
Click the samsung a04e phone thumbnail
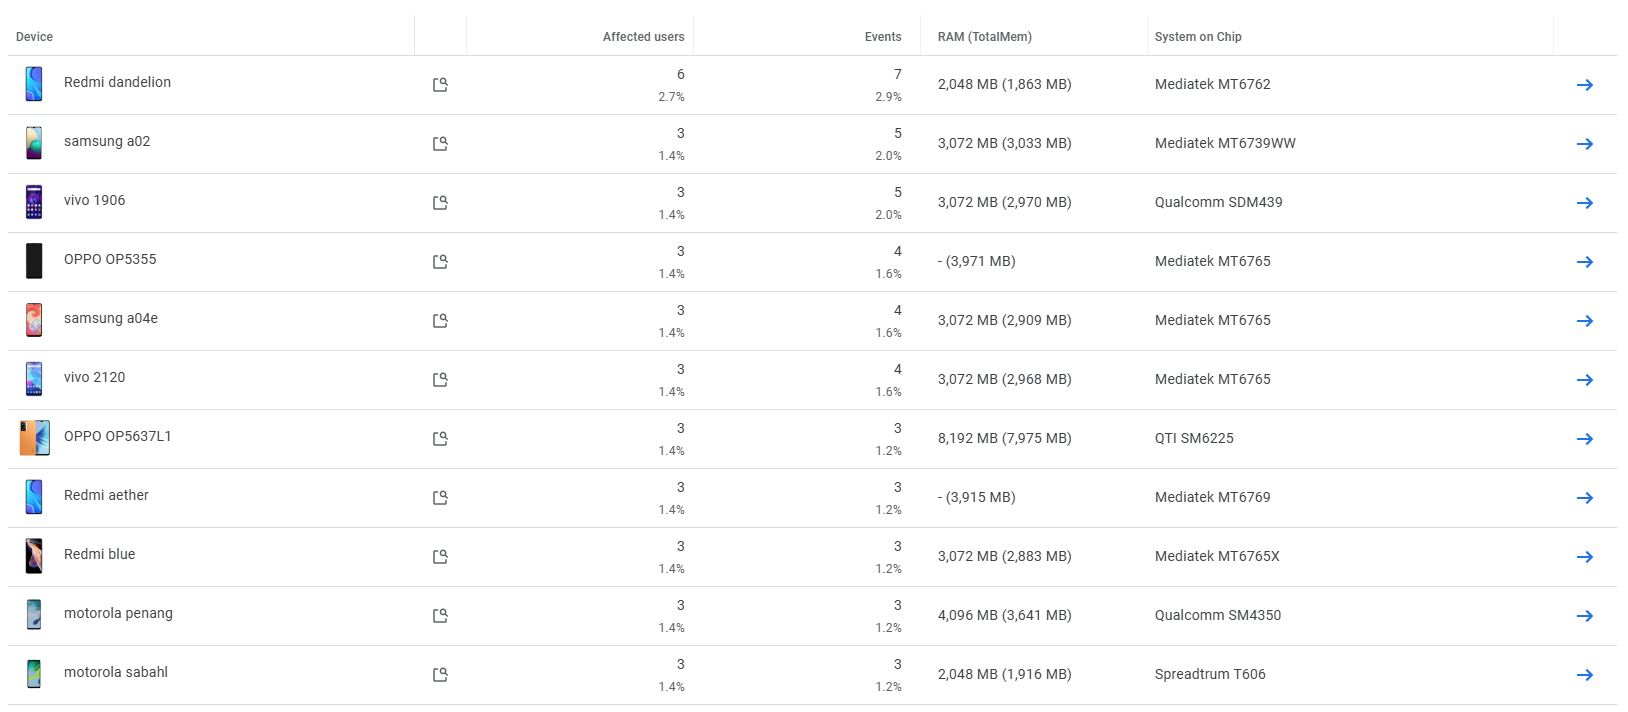[x=34, y=320]
